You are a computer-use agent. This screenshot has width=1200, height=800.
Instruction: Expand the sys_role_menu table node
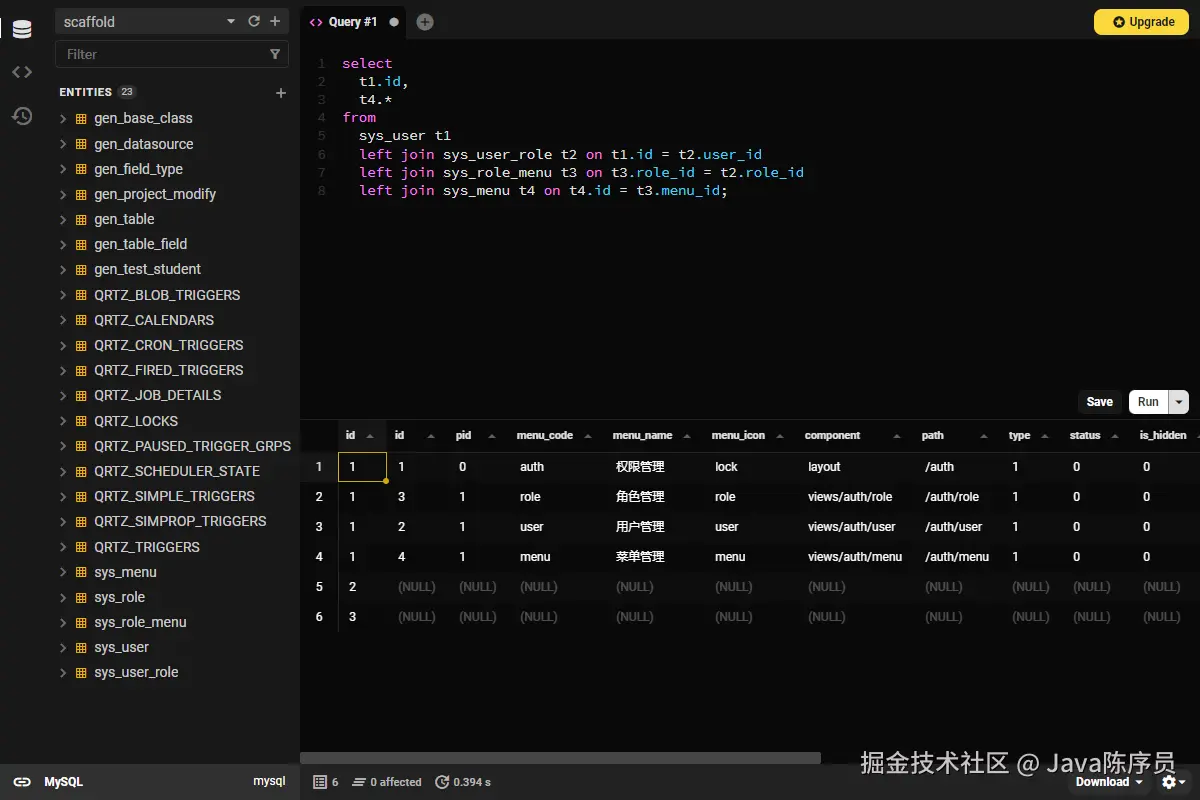point(63,622)
